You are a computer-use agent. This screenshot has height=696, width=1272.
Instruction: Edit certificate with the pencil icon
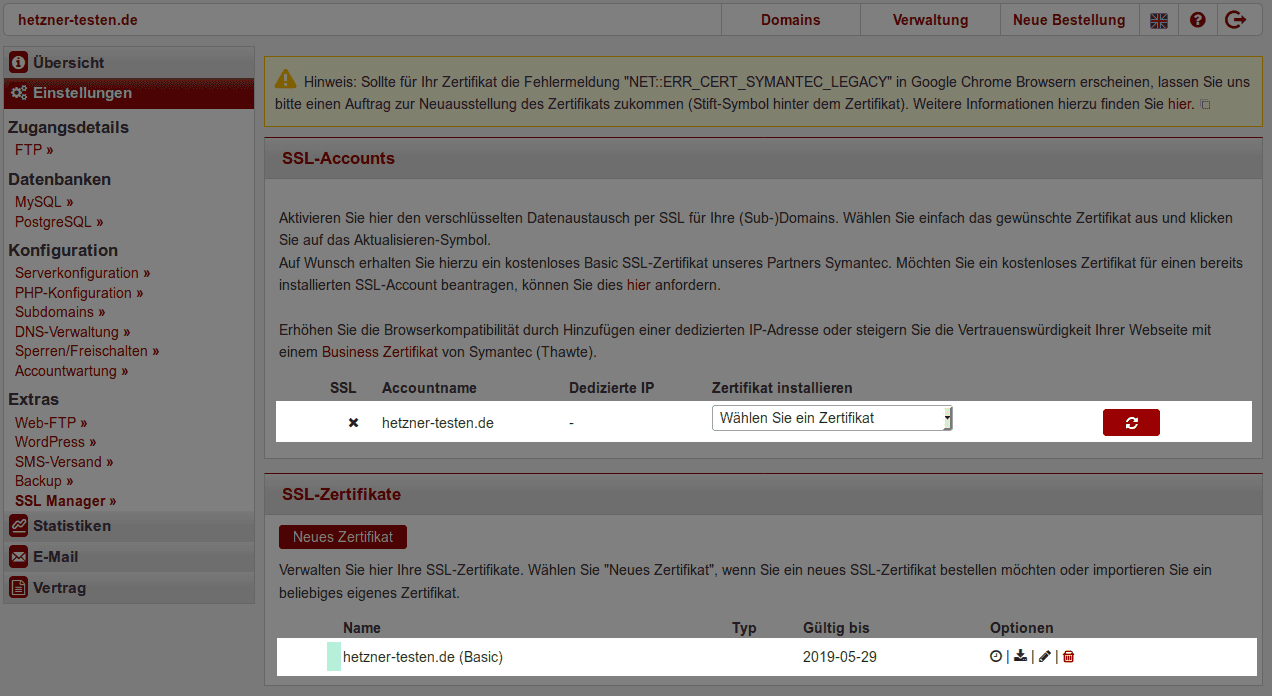click(x=1045, y=656)
